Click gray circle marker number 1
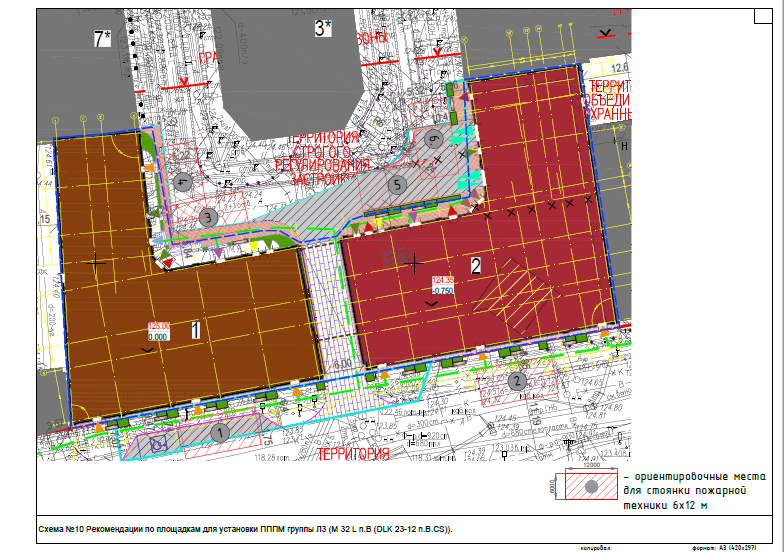The image size is (784, 552). click(220, 433)
